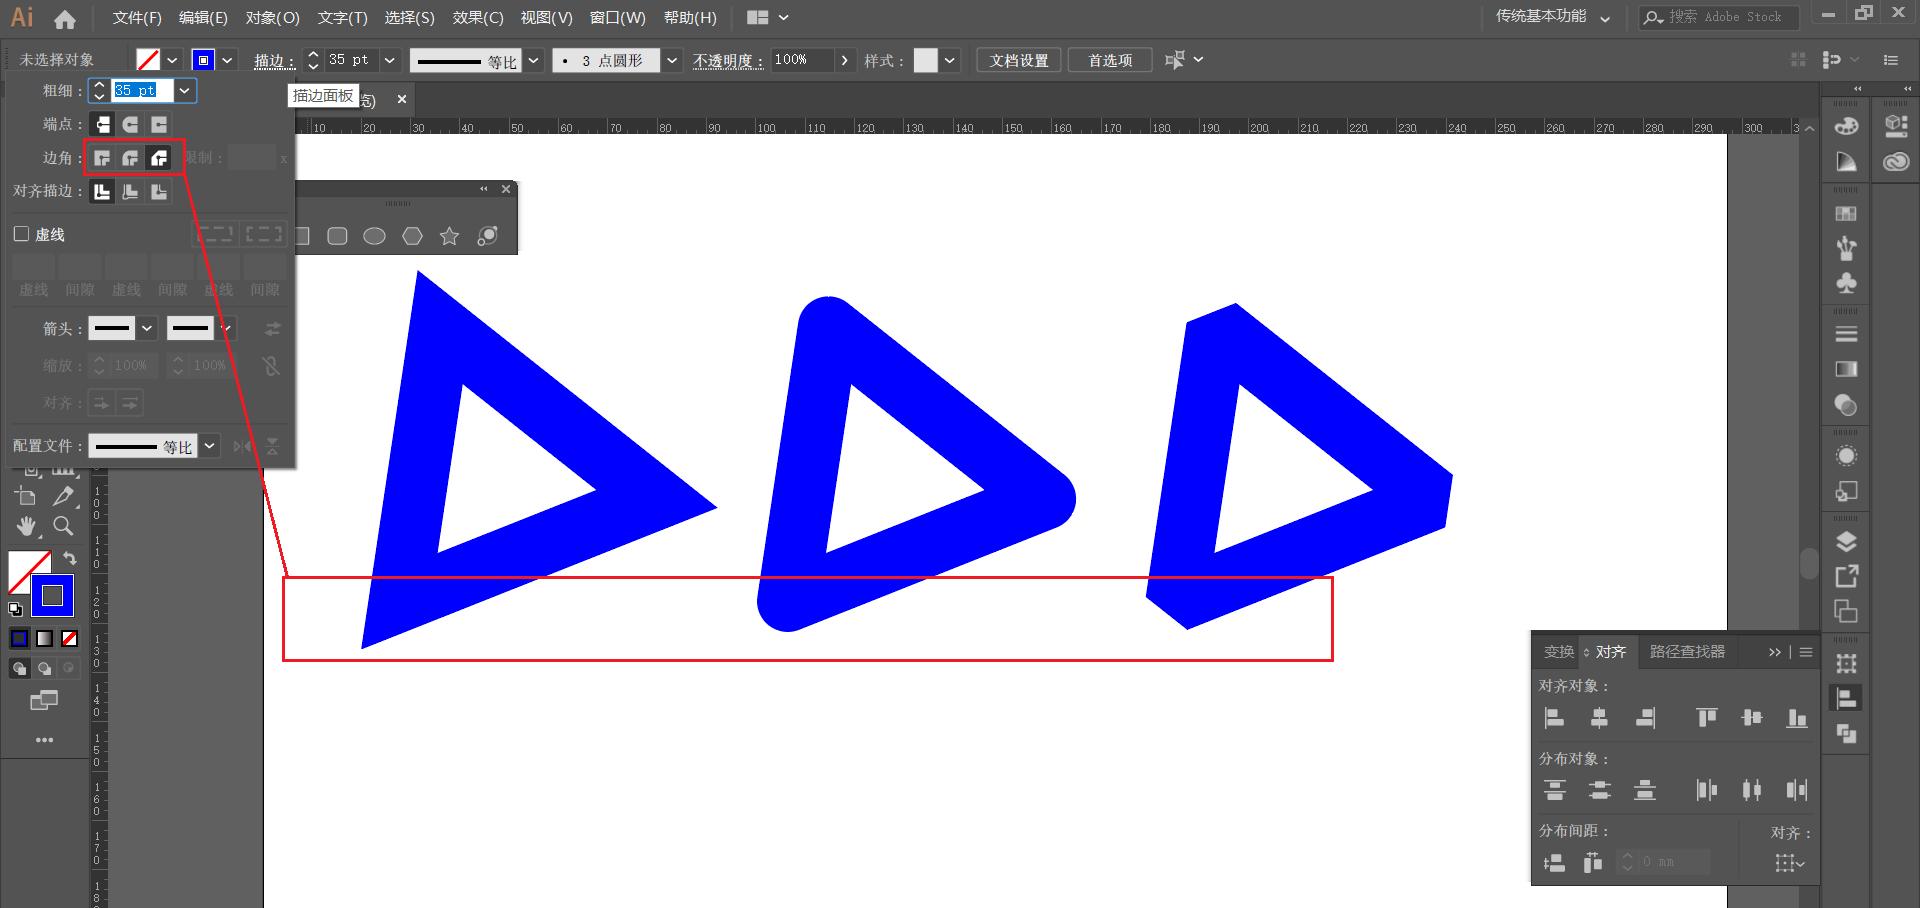Viewport: 1920px width, 908px height.
Task: Open the 对象(O) menu
Action: [x=273, y=18]
